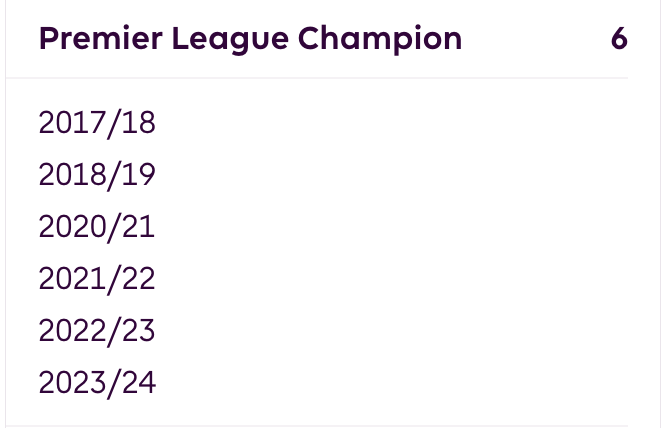Select the title count number 6
The height and width of the screenshot is (428, 666).
tap(619, 39)
